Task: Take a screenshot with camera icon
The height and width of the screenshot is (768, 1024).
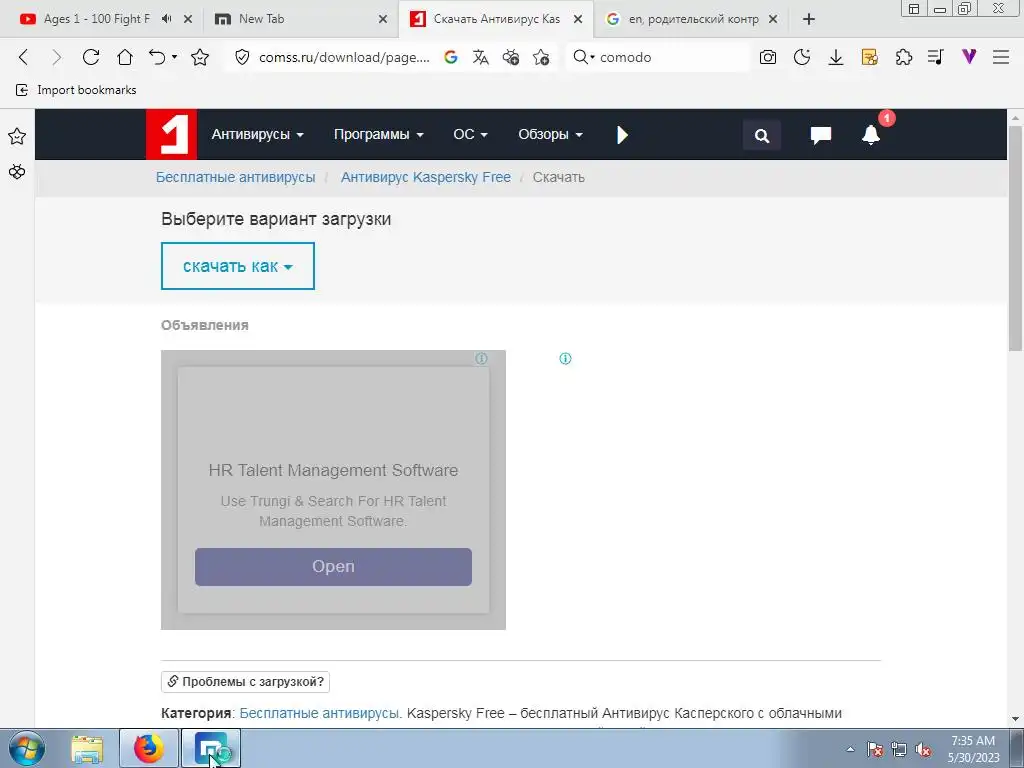Action: (768, 57)
